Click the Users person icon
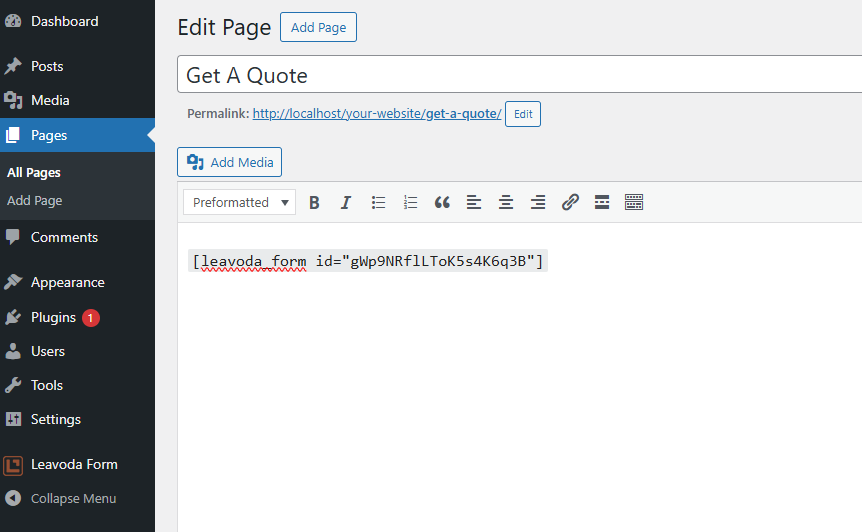The image size is (862, 532). point(13,351)
